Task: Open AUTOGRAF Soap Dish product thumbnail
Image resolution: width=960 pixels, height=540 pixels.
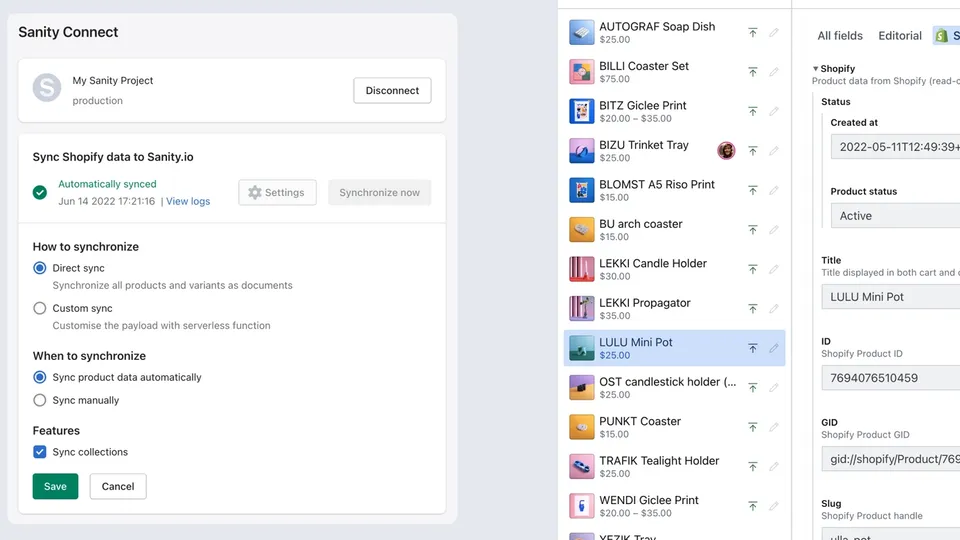Action: click(x=582, y=32)
